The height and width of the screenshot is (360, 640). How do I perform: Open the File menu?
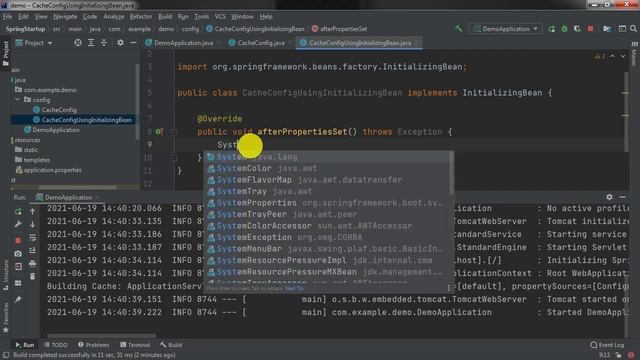pos(7,17)
